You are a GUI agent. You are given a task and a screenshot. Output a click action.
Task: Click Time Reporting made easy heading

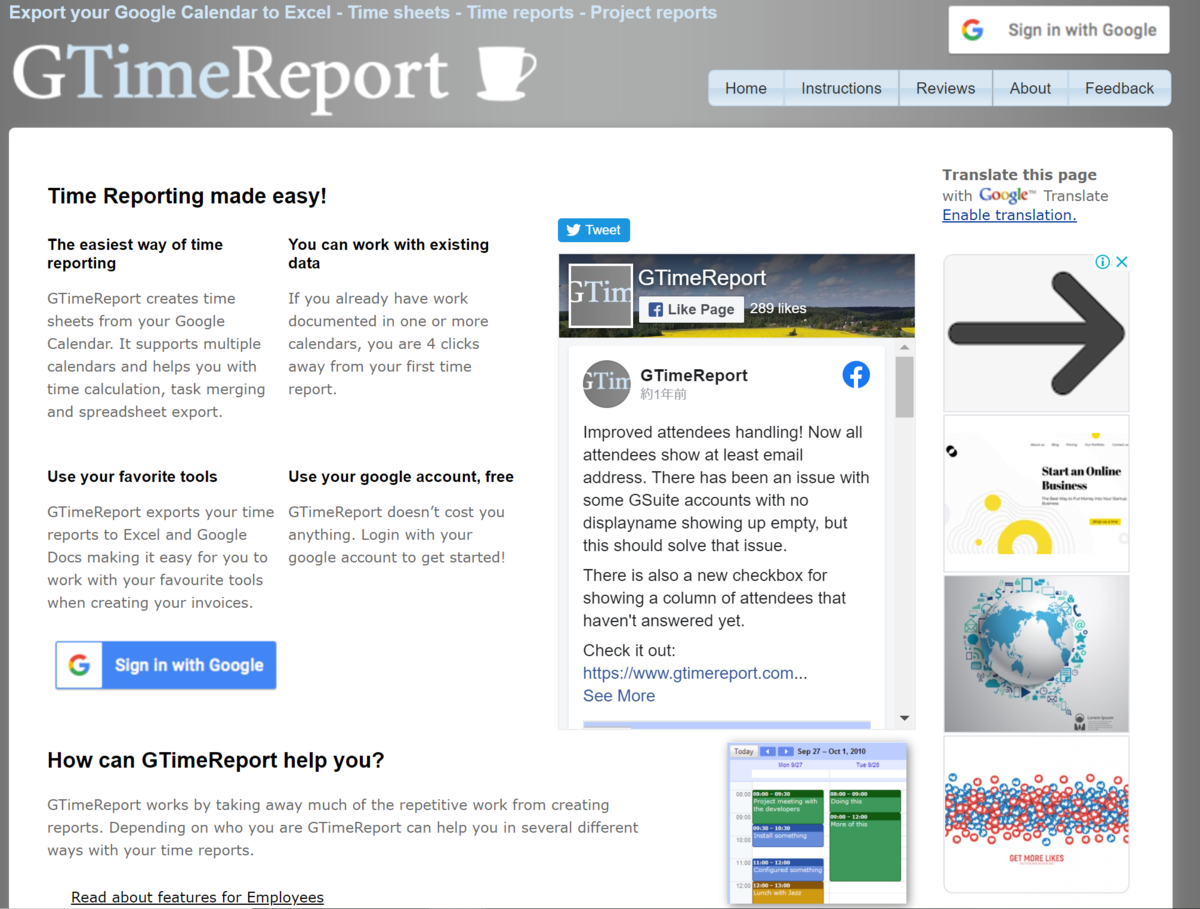[187, 196]
